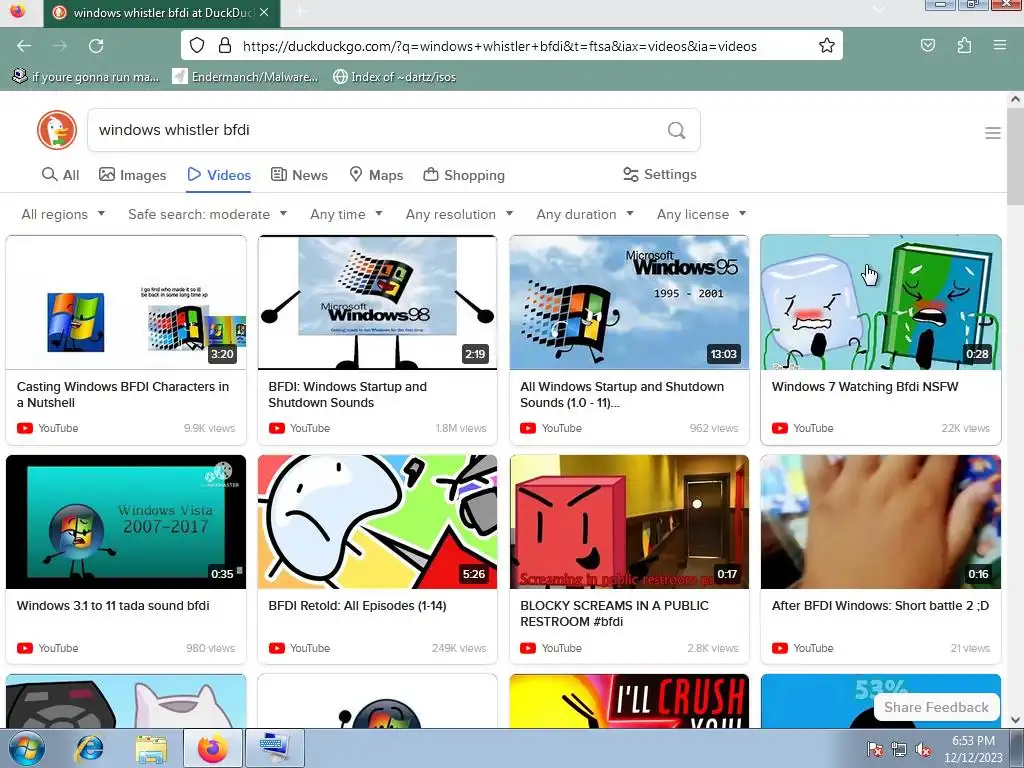The width and height of the screenshot is (1024, 768).
Task: Close the DuckDuckGo browser tab
Action: coord(264,12)
